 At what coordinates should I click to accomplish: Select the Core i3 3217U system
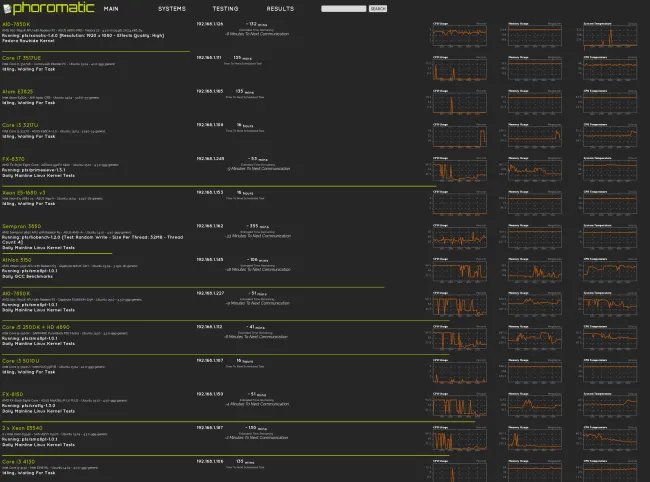click(x=20, y=125)
